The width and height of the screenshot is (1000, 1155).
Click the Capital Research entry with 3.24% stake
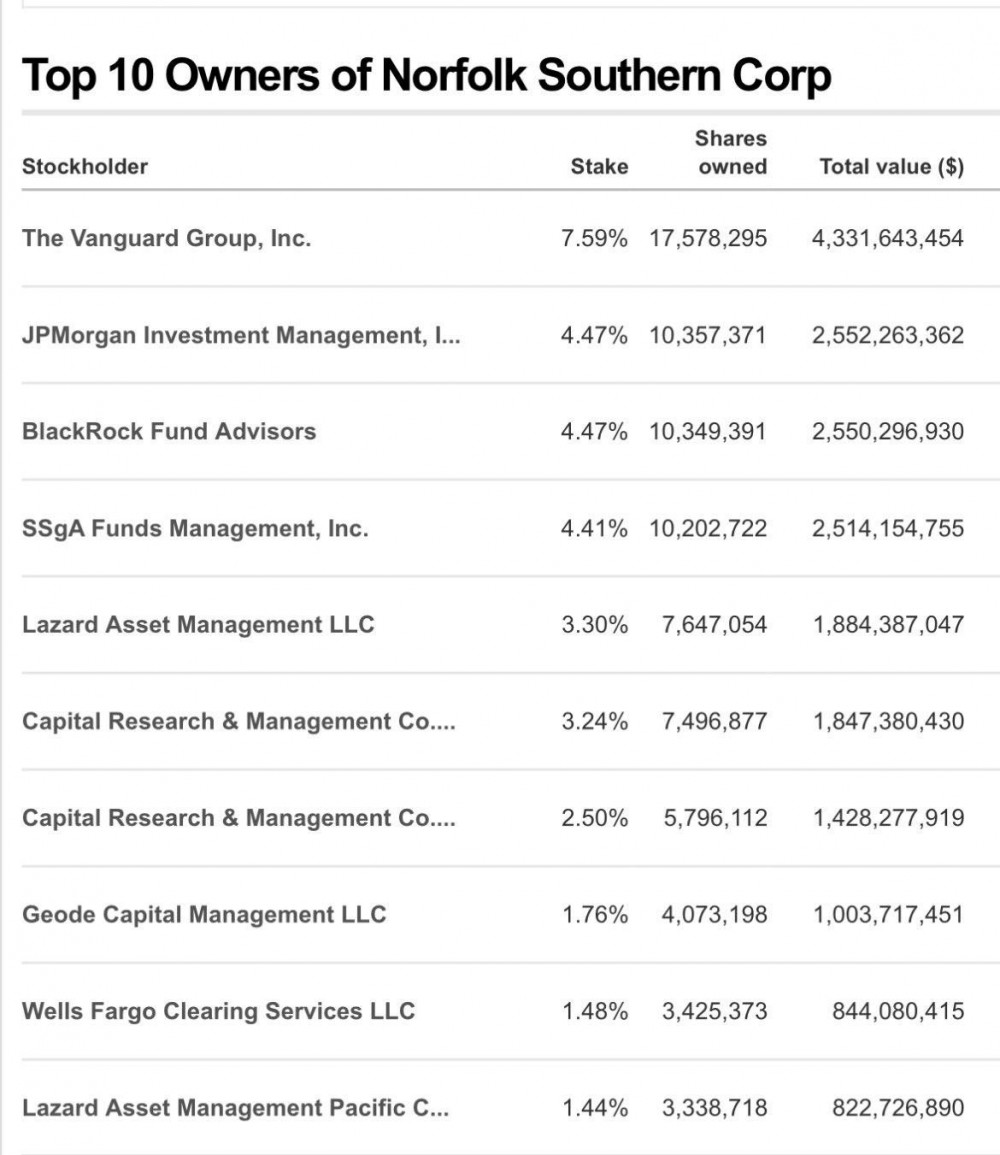[x=239, y=721]
